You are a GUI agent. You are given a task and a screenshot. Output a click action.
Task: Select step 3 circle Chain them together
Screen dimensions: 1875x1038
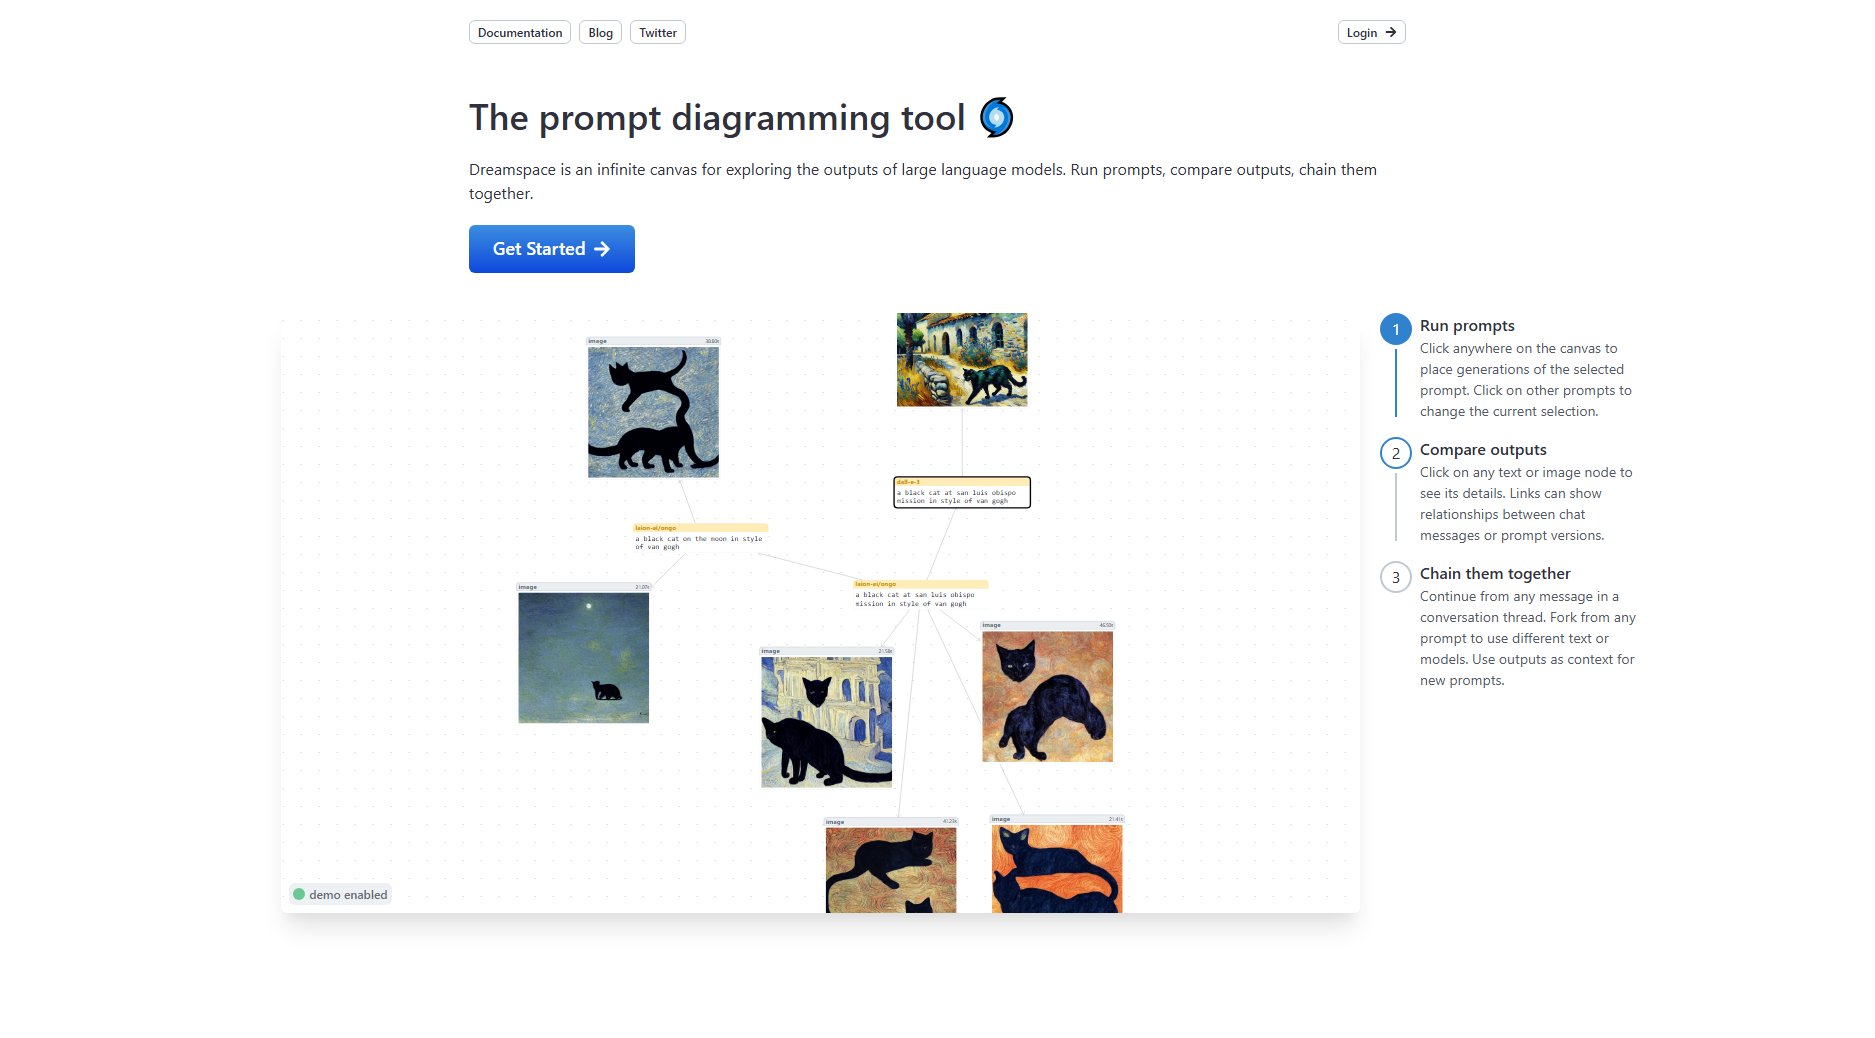pos(1396,577)
